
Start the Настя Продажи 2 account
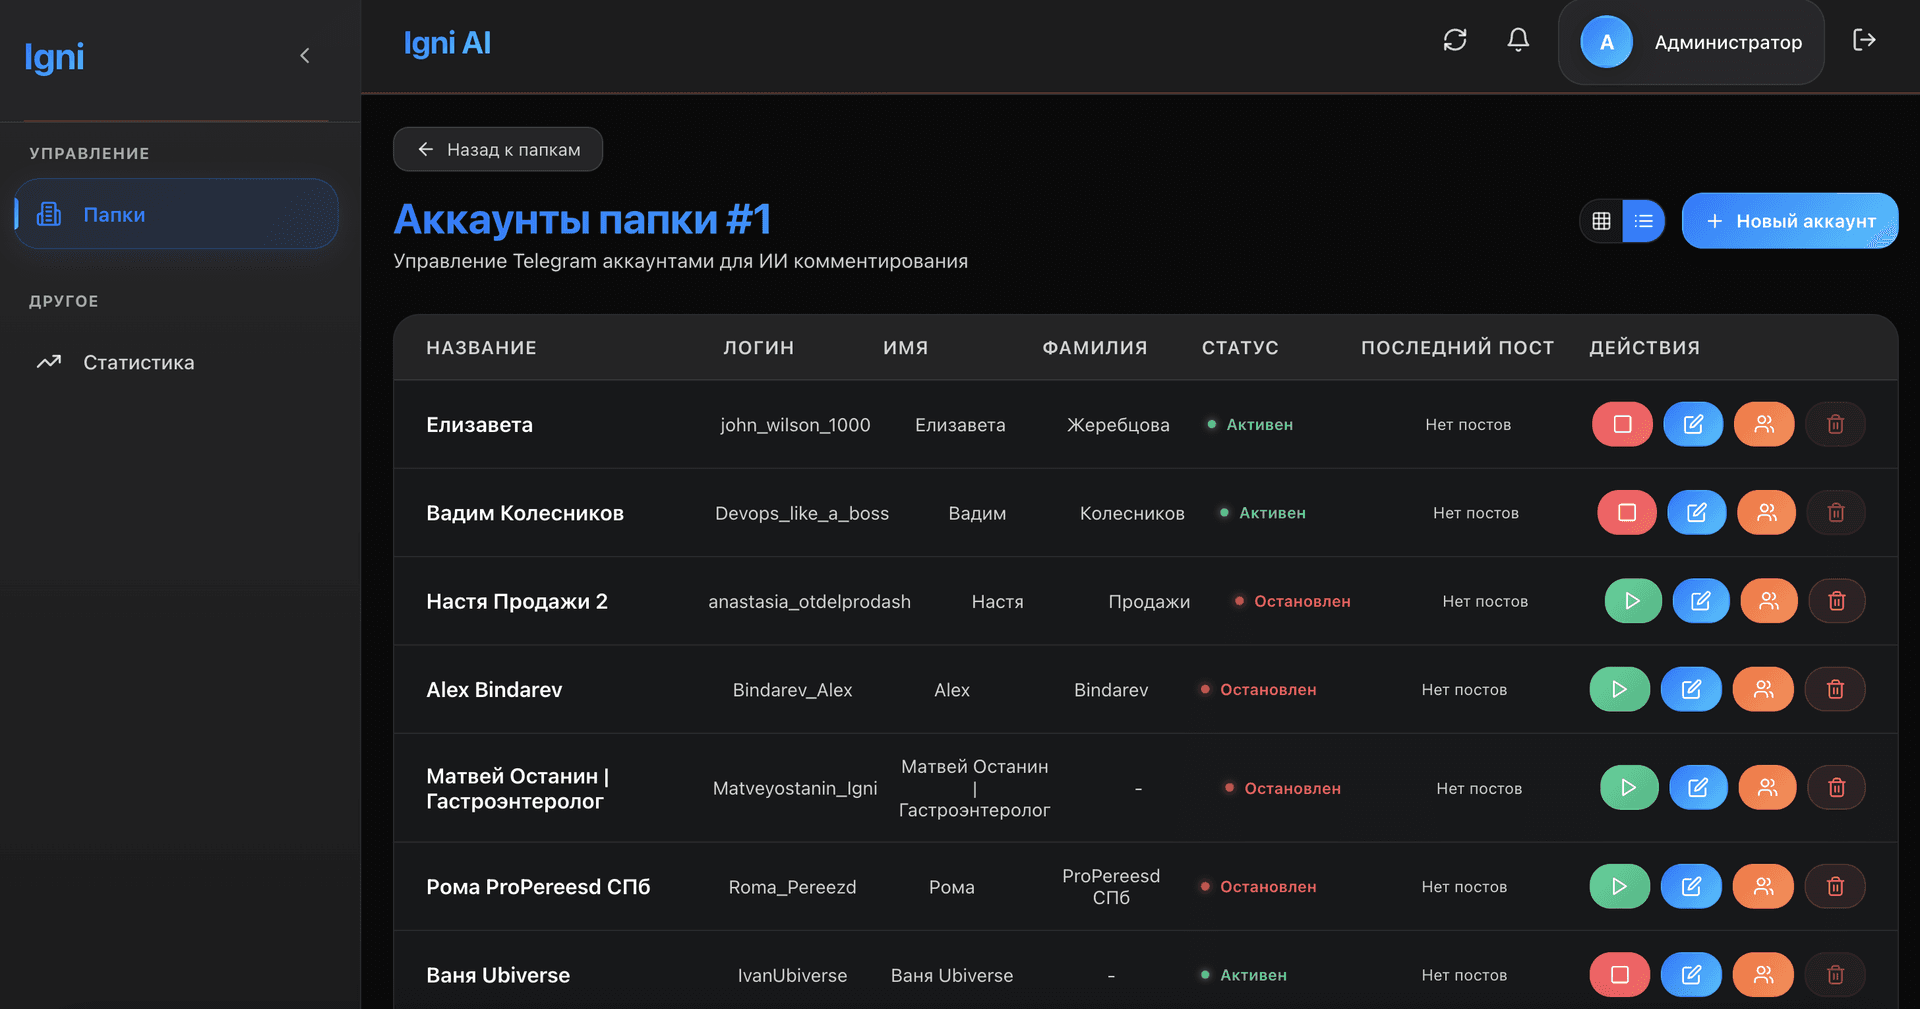click(1632, 601)
